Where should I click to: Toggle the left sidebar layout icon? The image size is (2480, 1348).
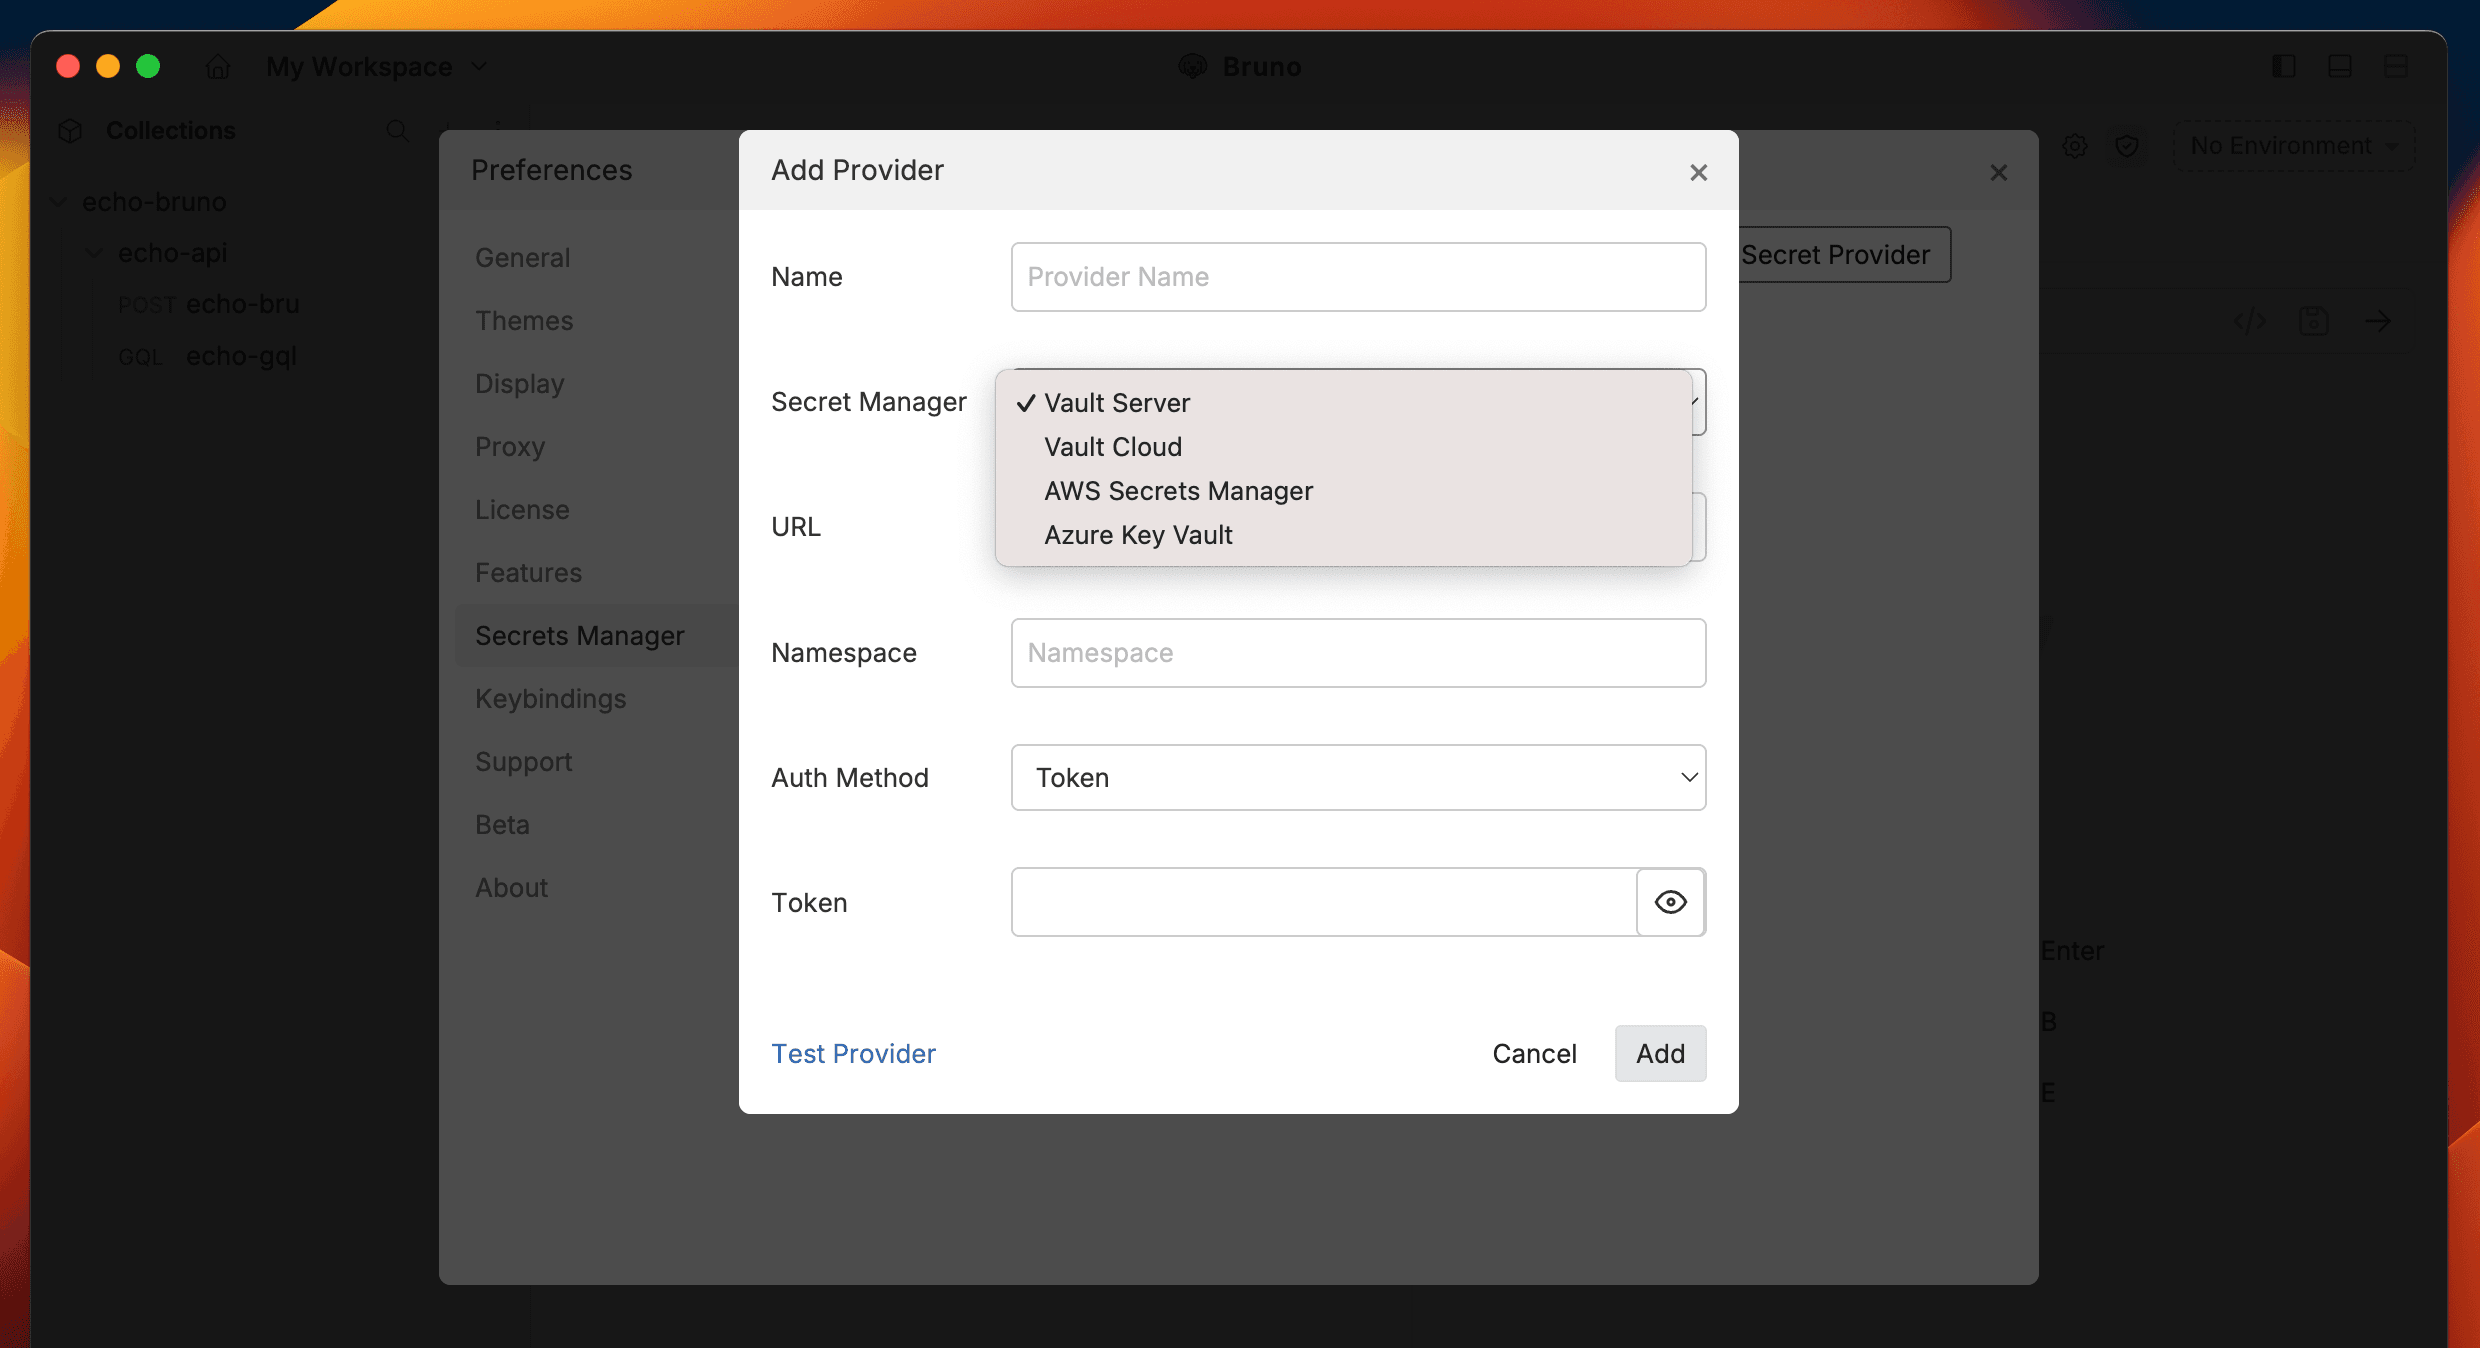pyautogui.click(x=2283, y=67)
